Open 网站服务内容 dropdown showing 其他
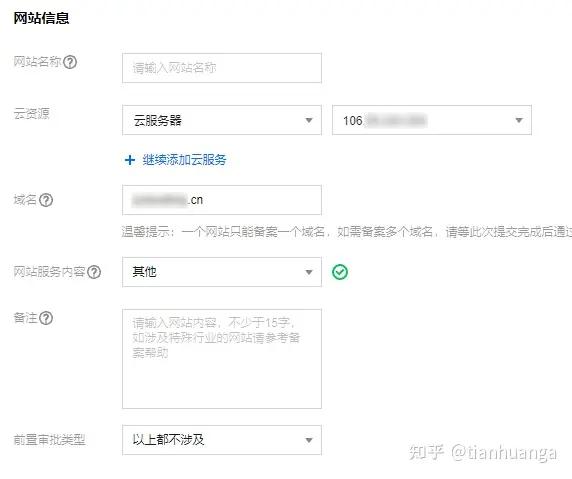Viewport: 572px width, 479px height. (222, 272)
